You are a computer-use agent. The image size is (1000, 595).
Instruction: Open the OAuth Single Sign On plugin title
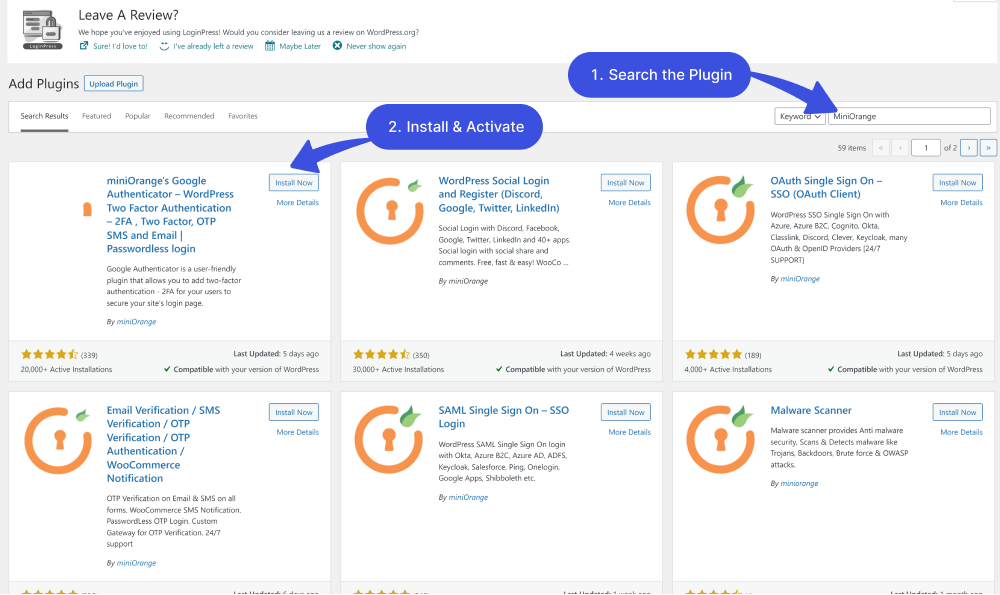(827, 187)
